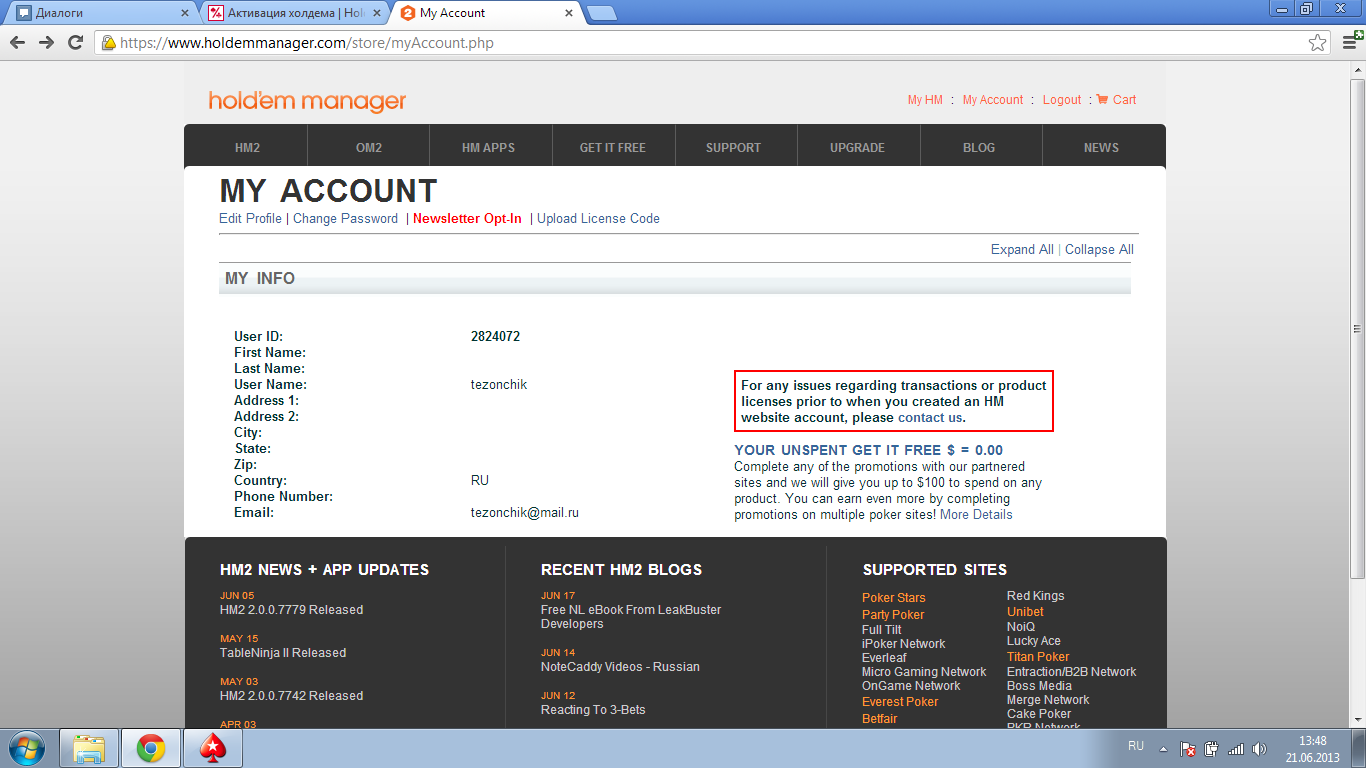Click Everest Poker supported site
The width and height of the screenshot is (1366, 768).
[900, 701]
